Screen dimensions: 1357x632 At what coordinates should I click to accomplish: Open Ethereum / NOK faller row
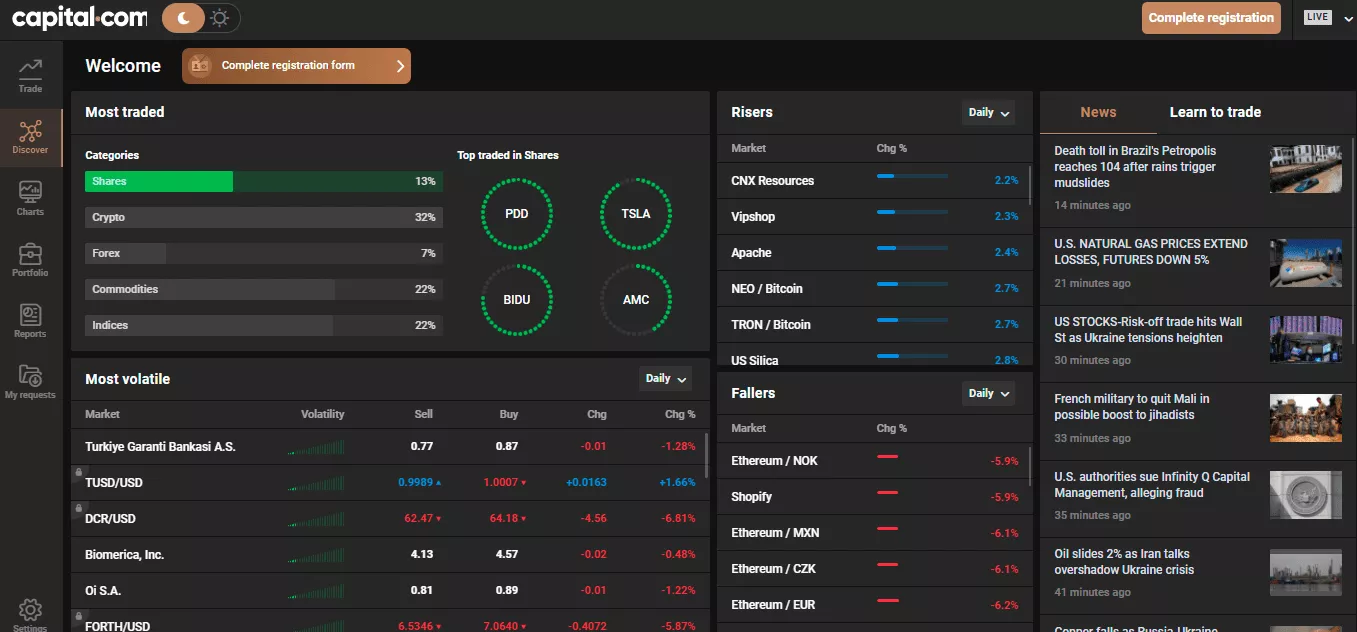tap(875, 461)
